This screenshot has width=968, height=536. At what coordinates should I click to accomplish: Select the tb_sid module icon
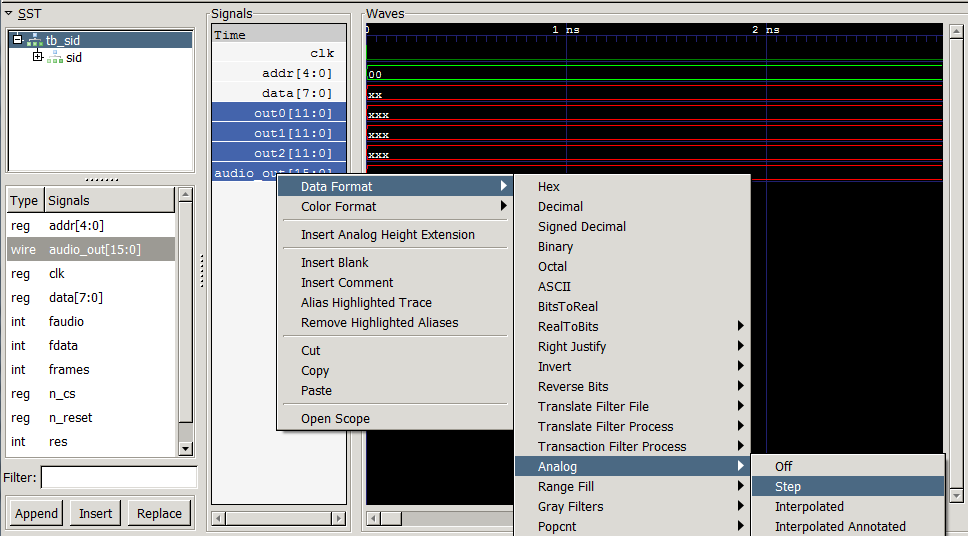coord(34,40)
